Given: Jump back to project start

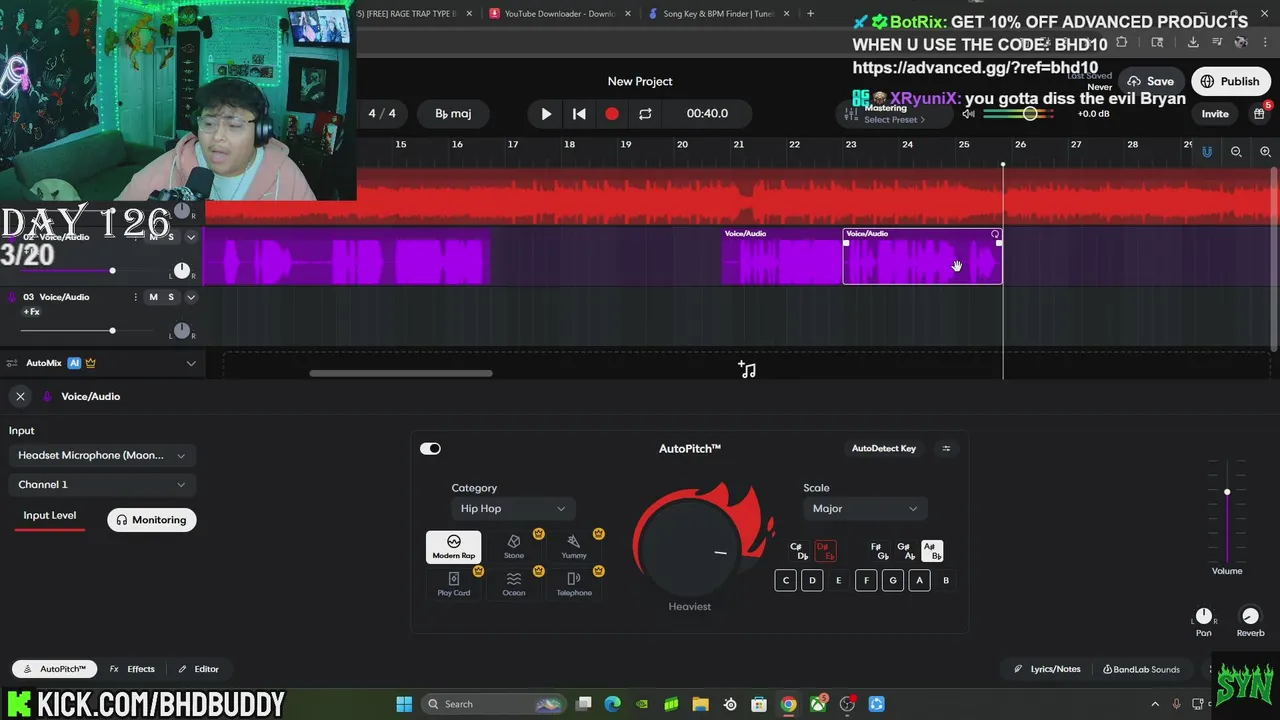Looking at the screenshot, I should point(579,114).
